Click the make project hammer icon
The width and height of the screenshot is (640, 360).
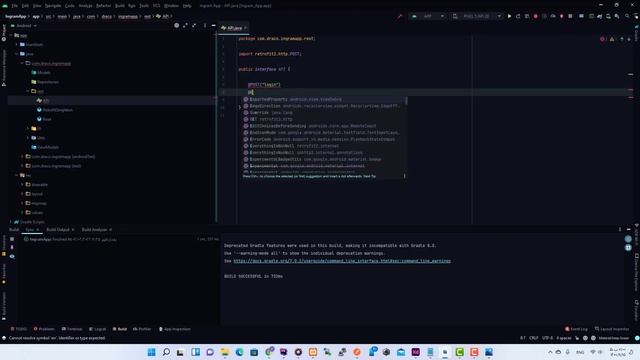click(400, 16)
